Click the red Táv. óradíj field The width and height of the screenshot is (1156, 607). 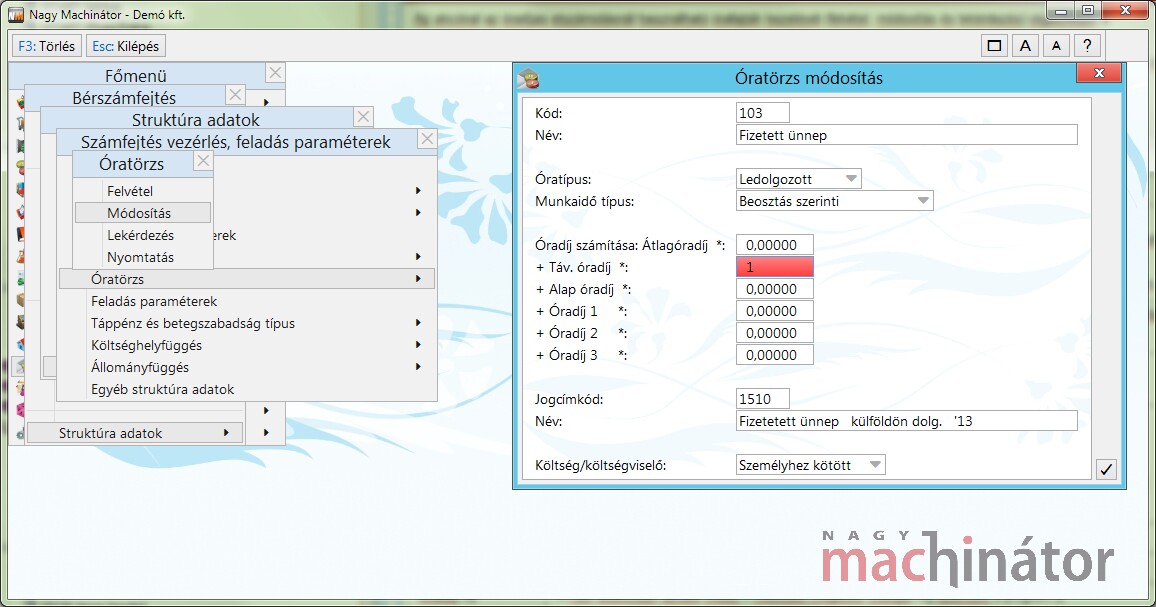(x=775, y=267)
